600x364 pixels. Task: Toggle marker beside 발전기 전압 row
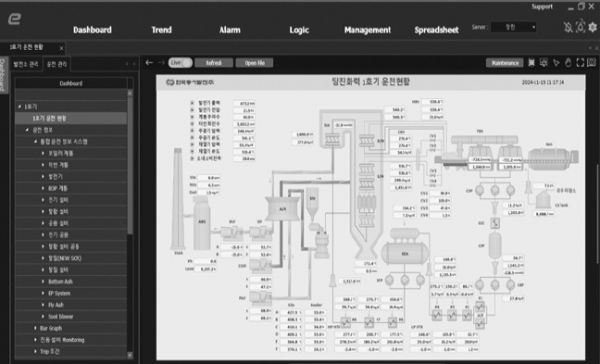192,110
